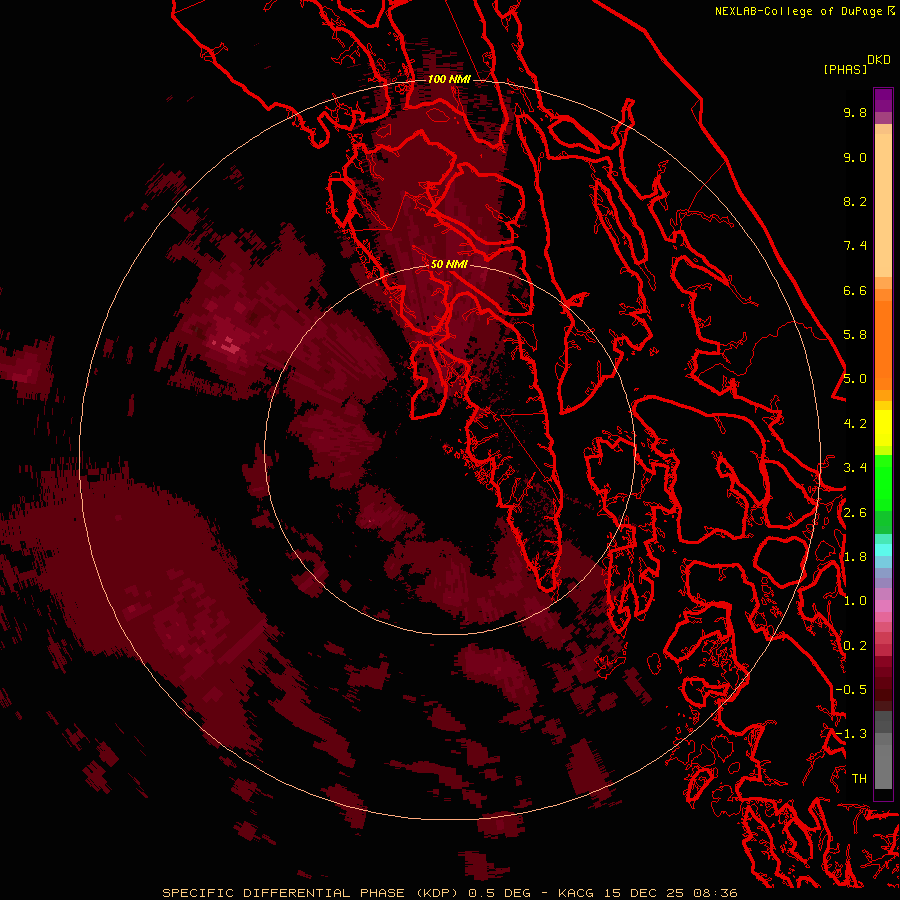Viewport: 900px width, 900px height.
Task: Click the 50 NMI range ring label
Action: click(449, 264)
